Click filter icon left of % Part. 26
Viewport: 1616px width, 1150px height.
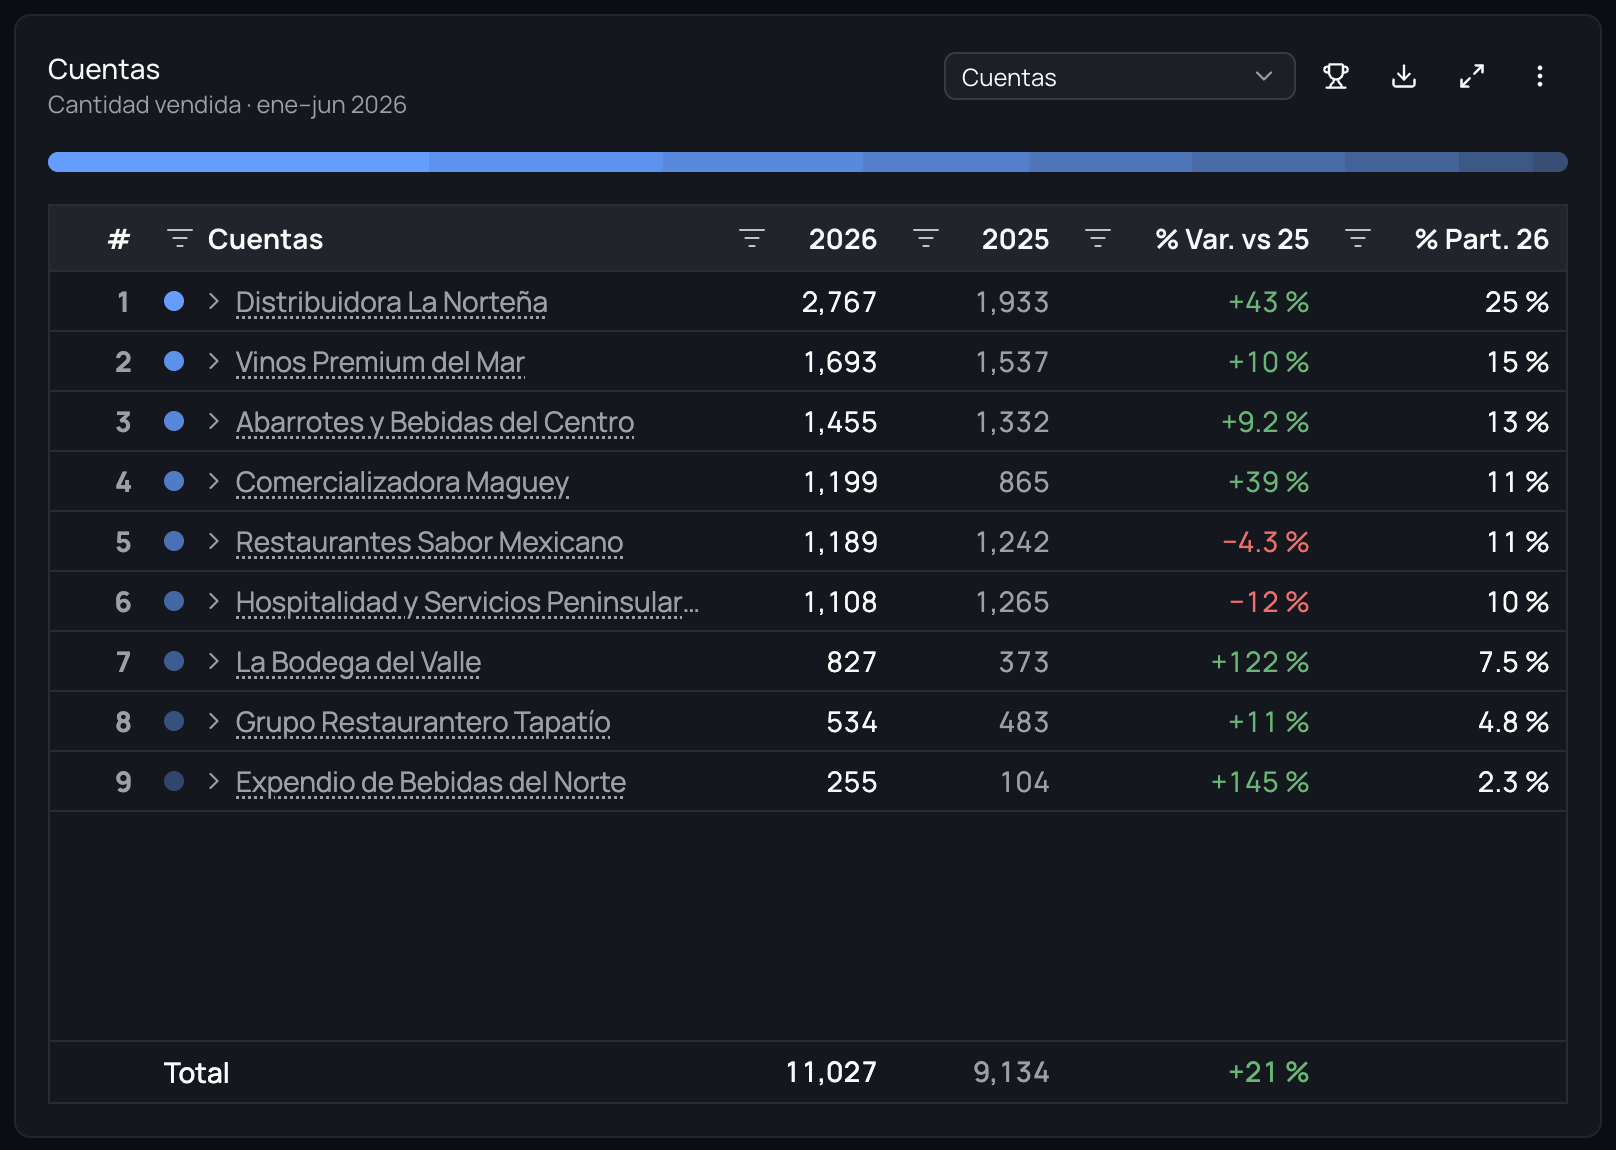pyautogui.click(x=1358, y=239)
